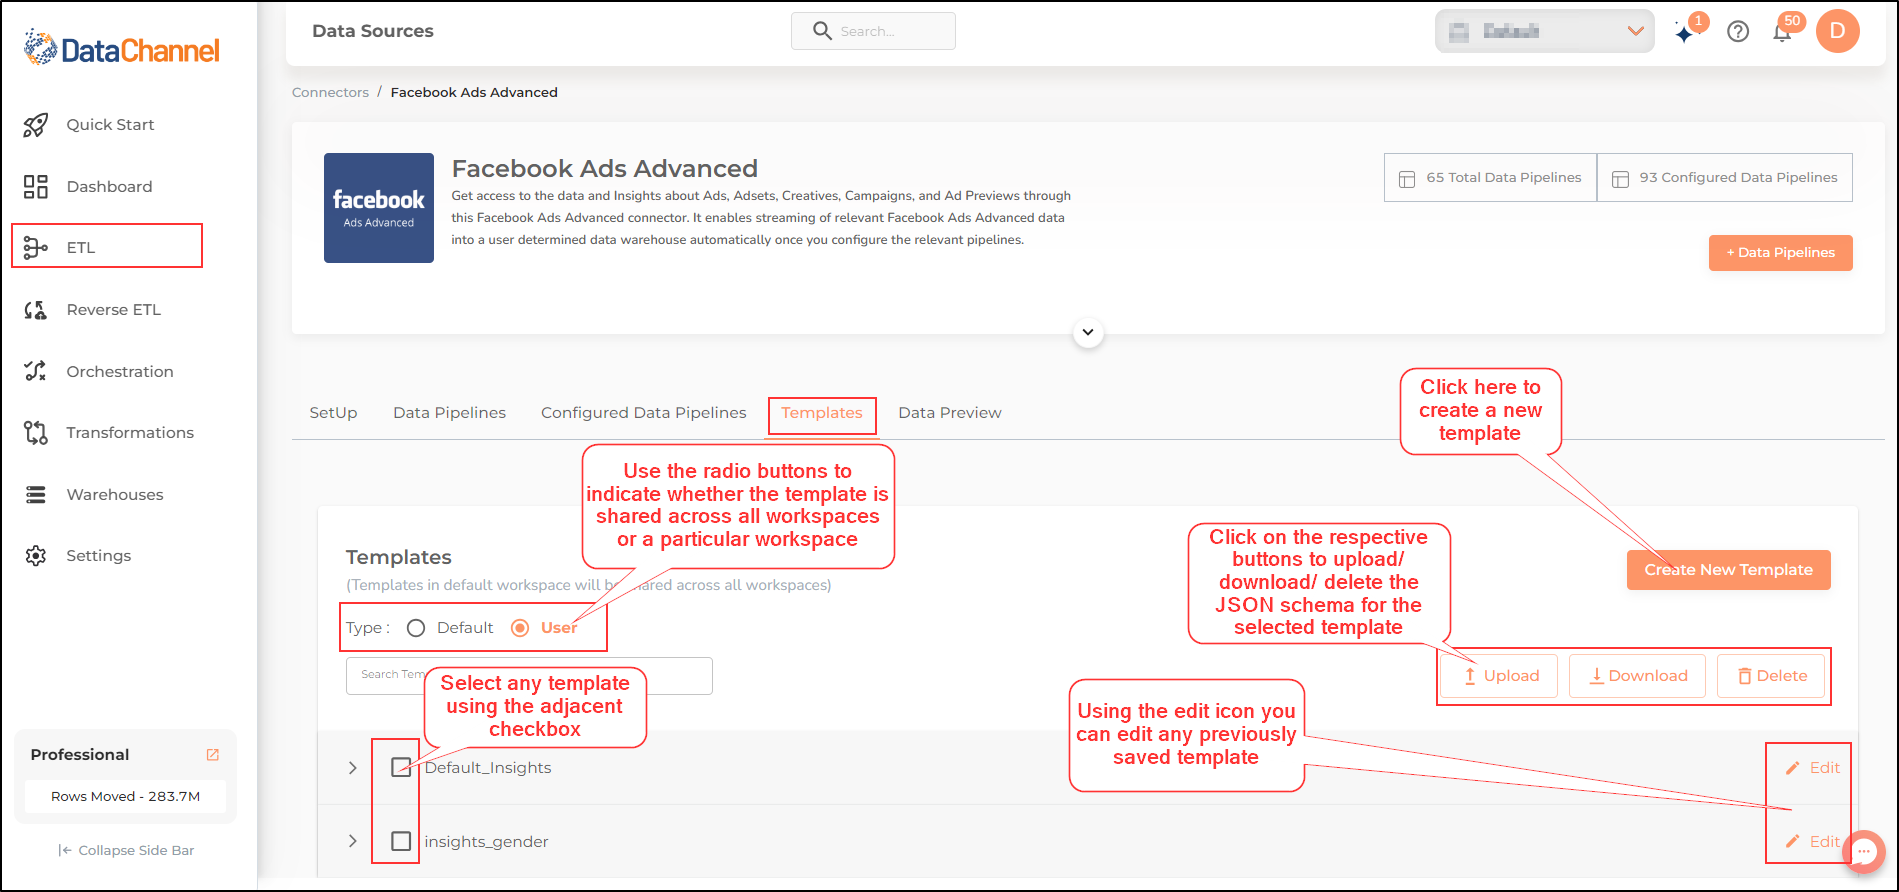Screen dimensions: 1899x892
Task: Select the Default type radio button
Action: tap(416, 628)
